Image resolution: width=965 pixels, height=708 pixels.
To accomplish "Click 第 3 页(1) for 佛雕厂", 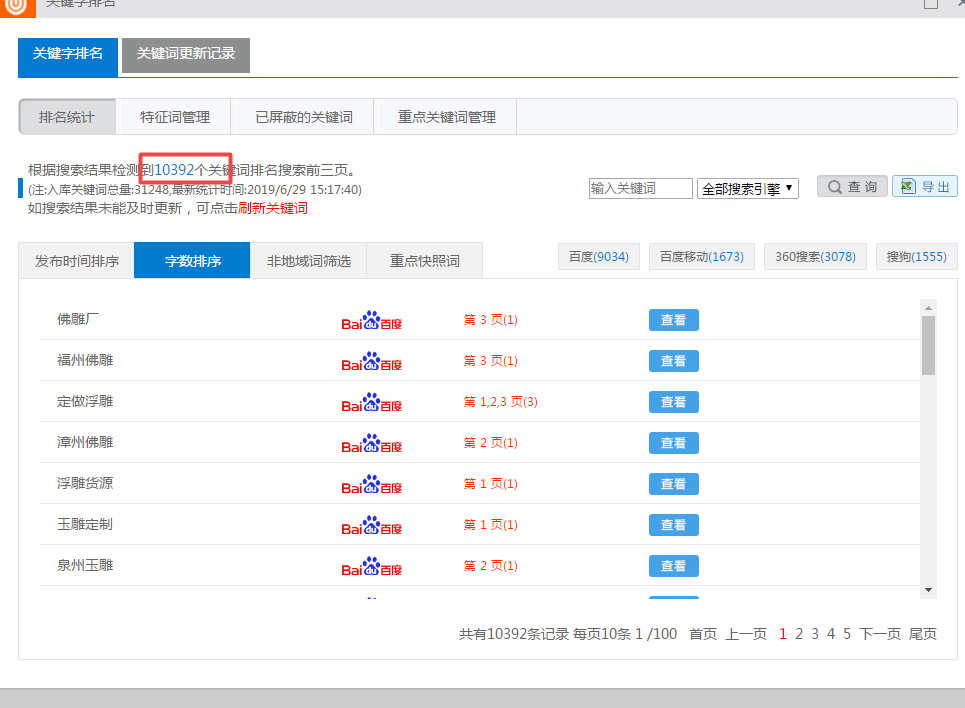I will (x=491, y=320).
